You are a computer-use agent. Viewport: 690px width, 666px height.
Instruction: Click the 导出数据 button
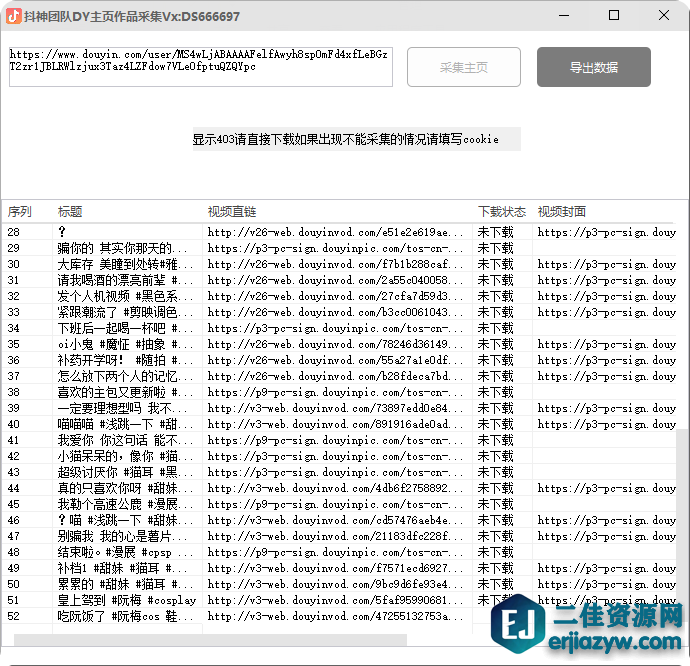[594, 67]
